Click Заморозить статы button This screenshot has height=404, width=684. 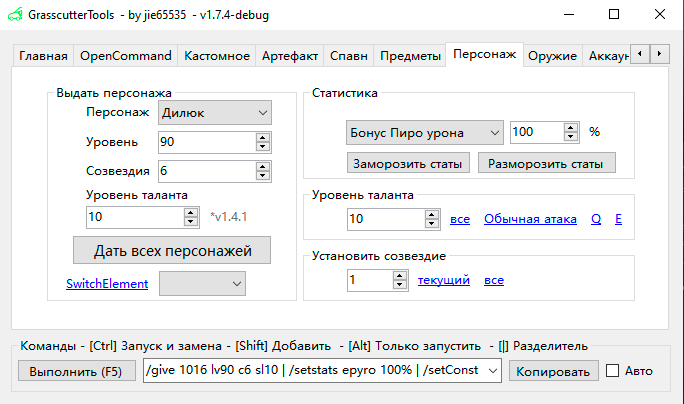(x=409, y=162)
